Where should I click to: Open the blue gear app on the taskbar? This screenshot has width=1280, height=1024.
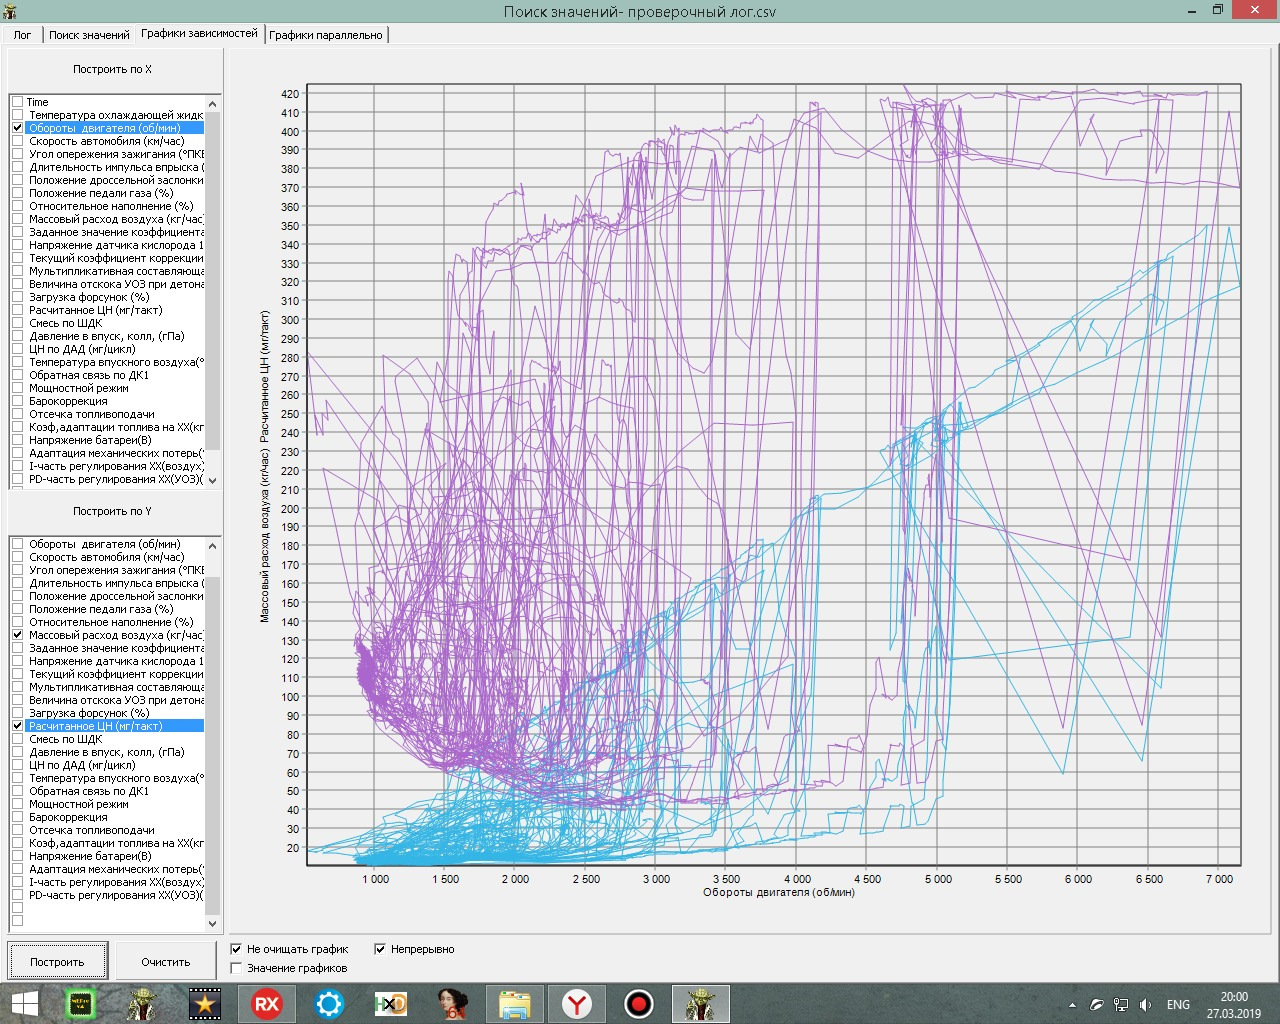pos(329,1003)
